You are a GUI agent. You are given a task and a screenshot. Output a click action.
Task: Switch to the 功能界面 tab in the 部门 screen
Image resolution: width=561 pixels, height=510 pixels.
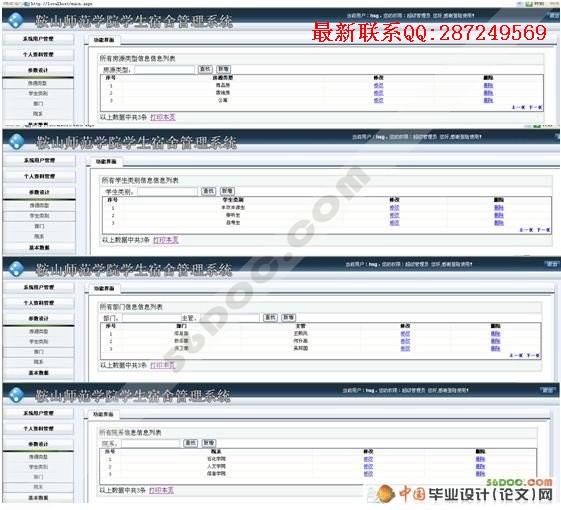[x=104, y=288]
